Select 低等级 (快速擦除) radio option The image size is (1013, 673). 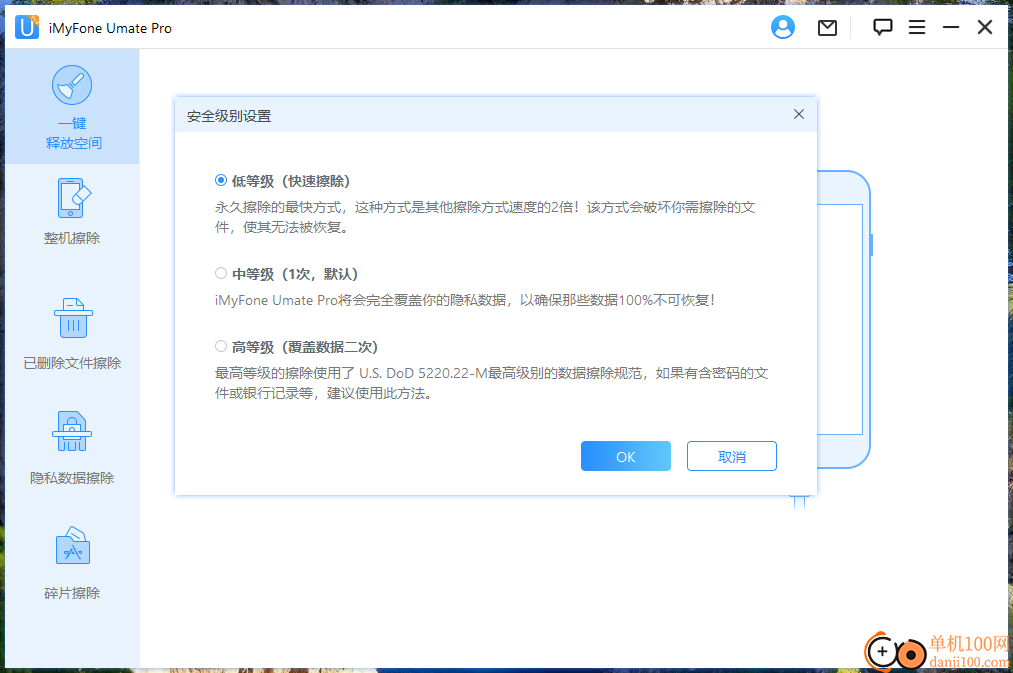[x=221, y=180]
